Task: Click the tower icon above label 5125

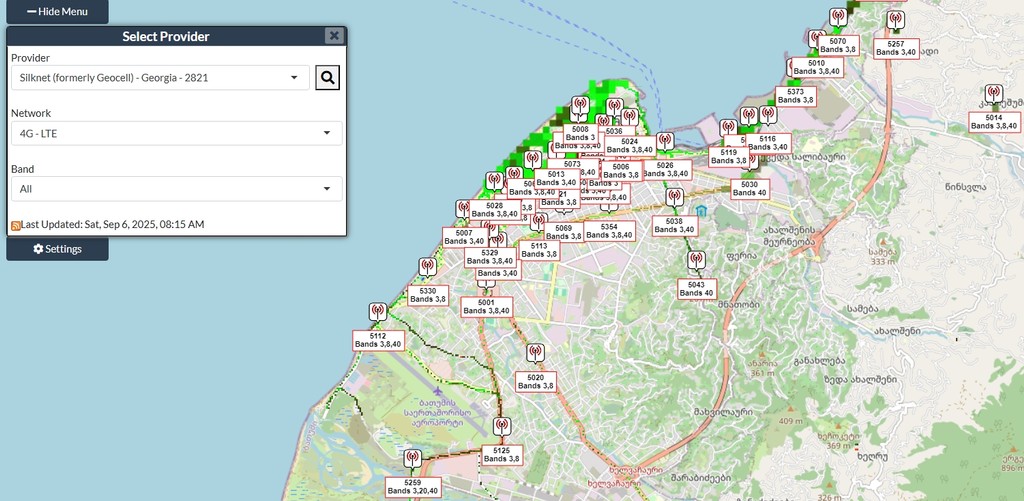Action: pos(502,427)
